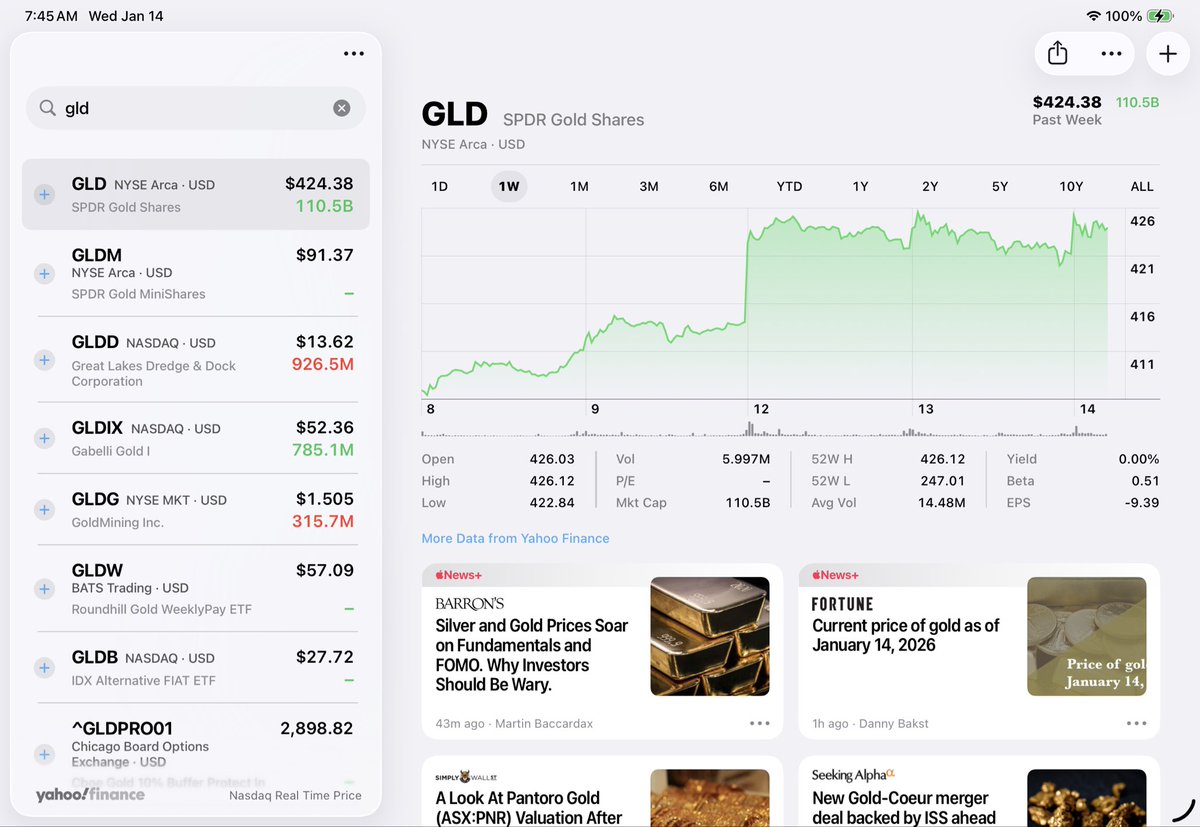This screenshot has height=827, width=1200.
Task: Select 1W chart range
Action: click(x=509, y=186)
